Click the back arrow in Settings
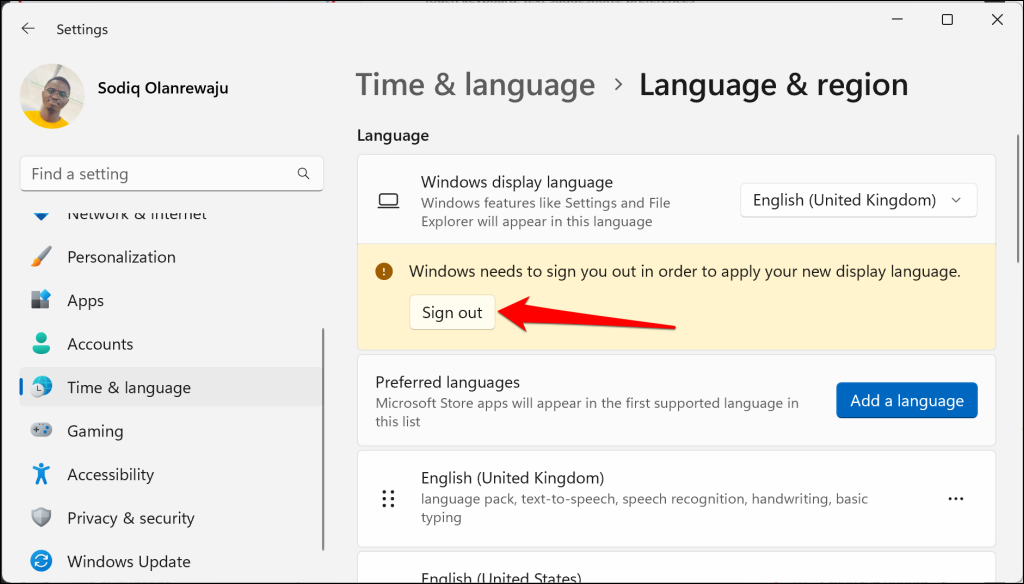Screen dimensions: 1024x584 pos(27,28)
